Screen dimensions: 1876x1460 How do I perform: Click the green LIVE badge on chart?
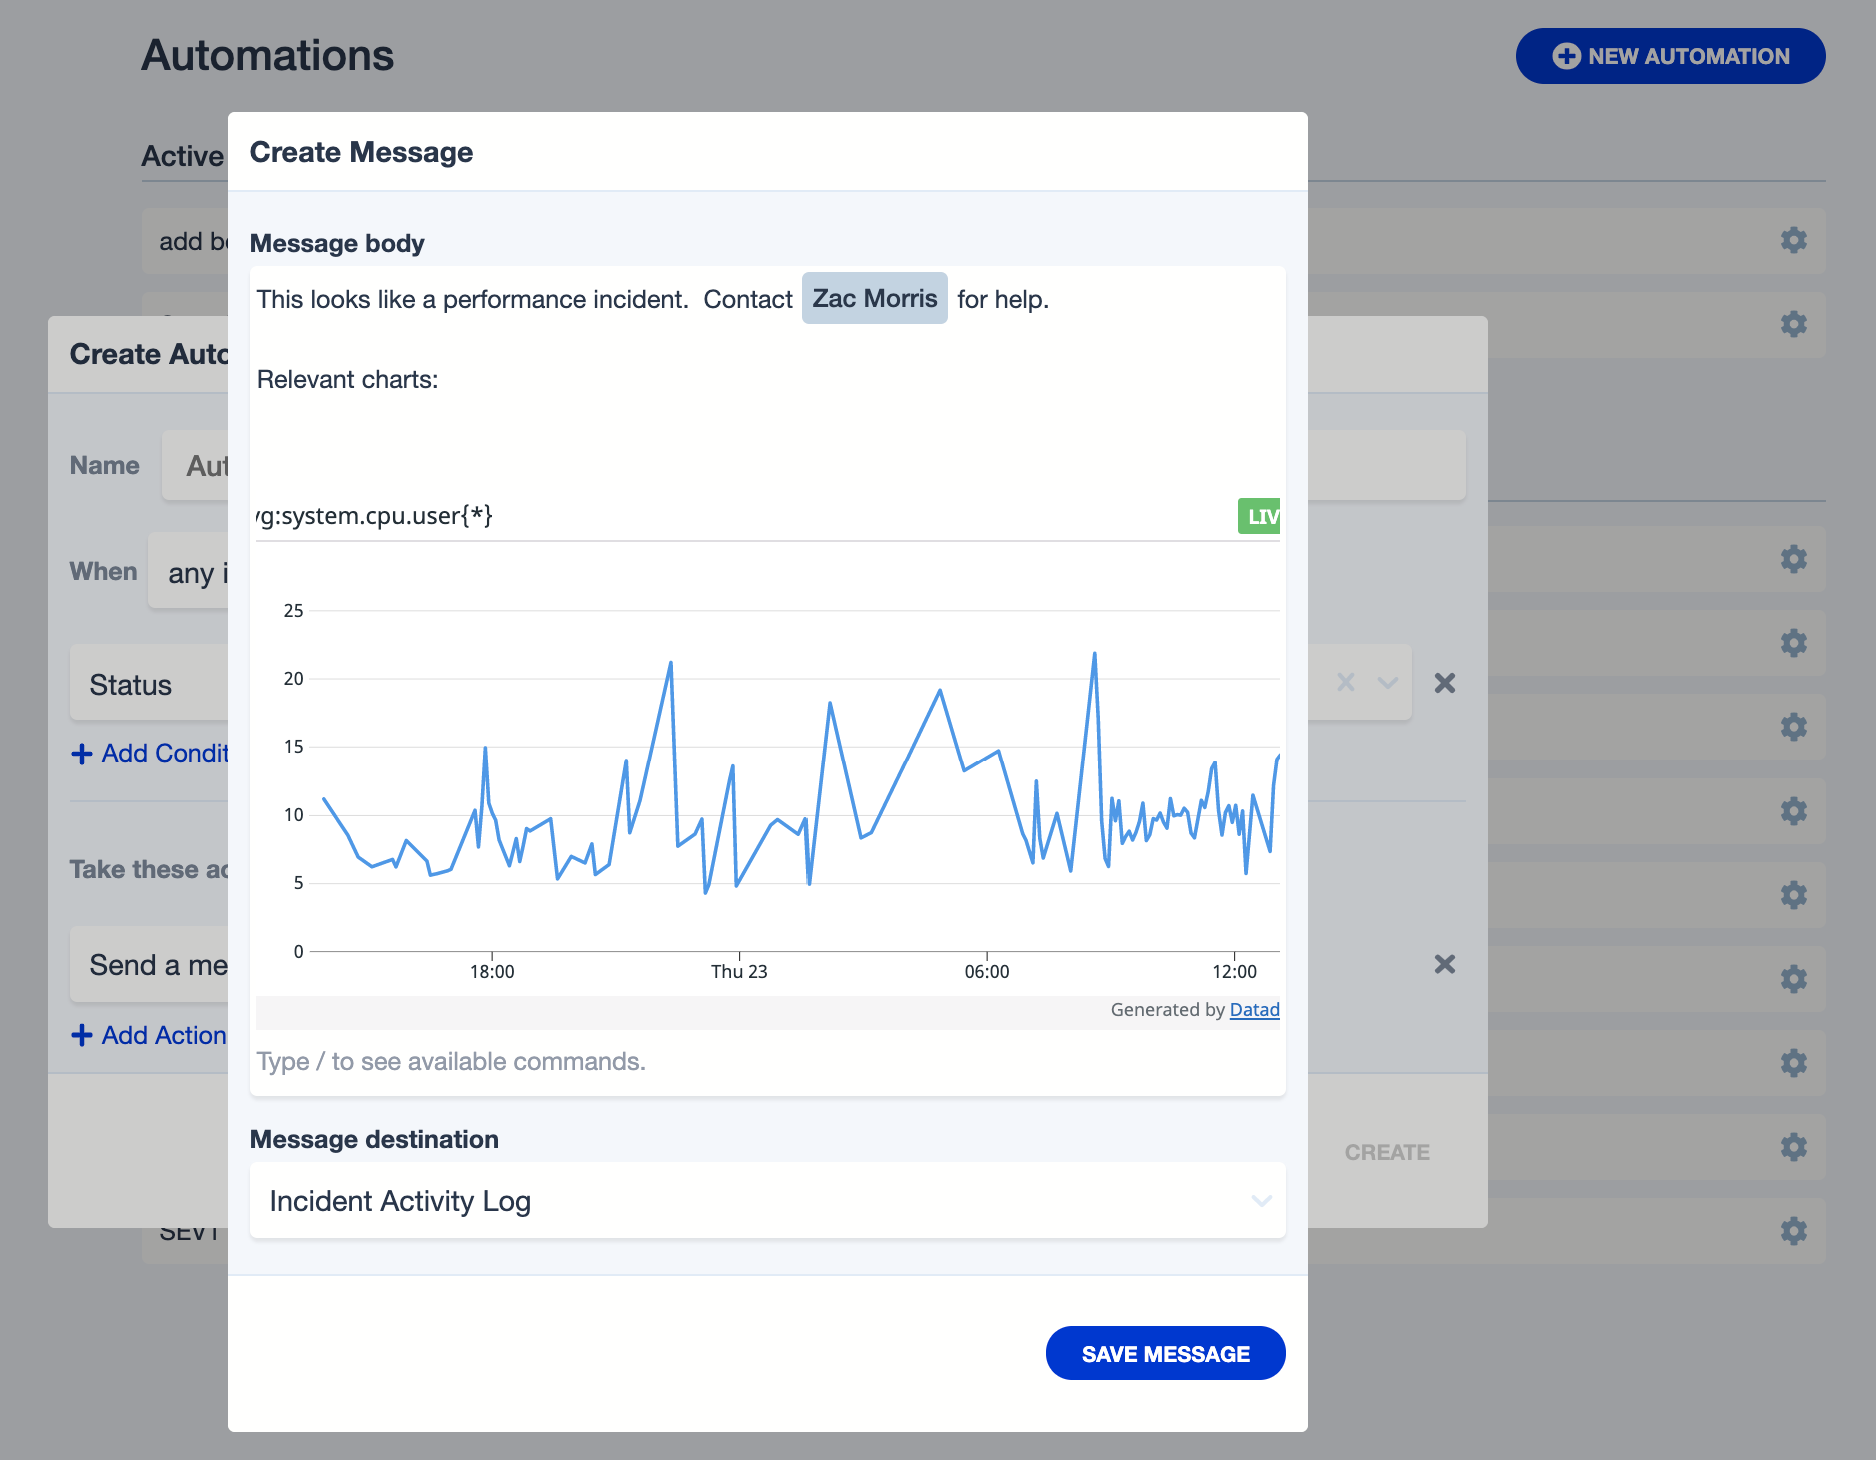1259,516
